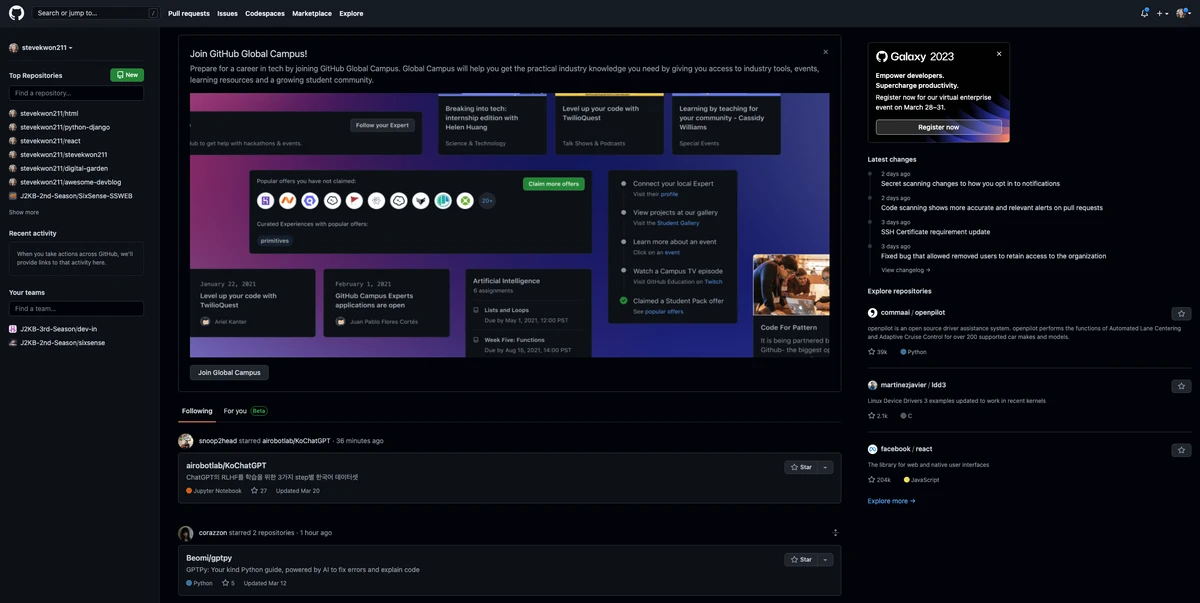Open the stevekwon211/digital-garden repository
The height and width of the screenshot is (603, 1200).
(x=65, y=168)
